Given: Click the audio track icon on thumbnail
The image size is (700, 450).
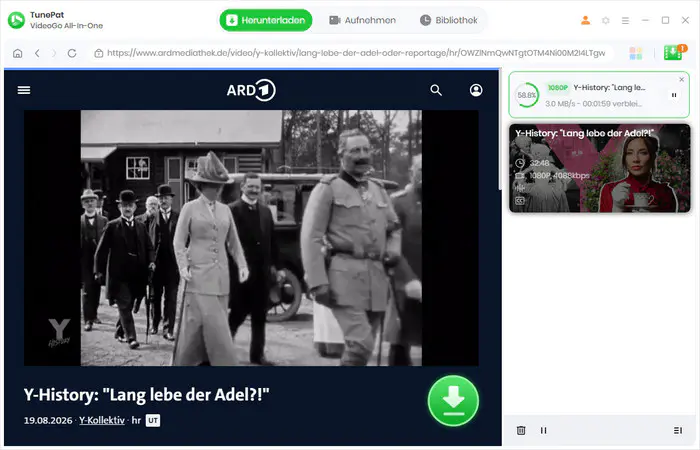Looking at the screenshot, I should tap(520, 188).
